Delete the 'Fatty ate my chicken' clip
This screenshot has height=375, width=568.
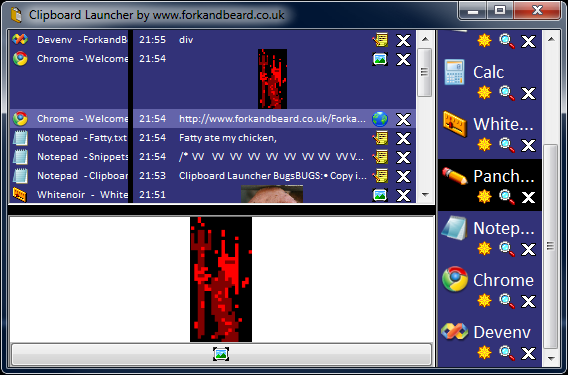[403, 138]
